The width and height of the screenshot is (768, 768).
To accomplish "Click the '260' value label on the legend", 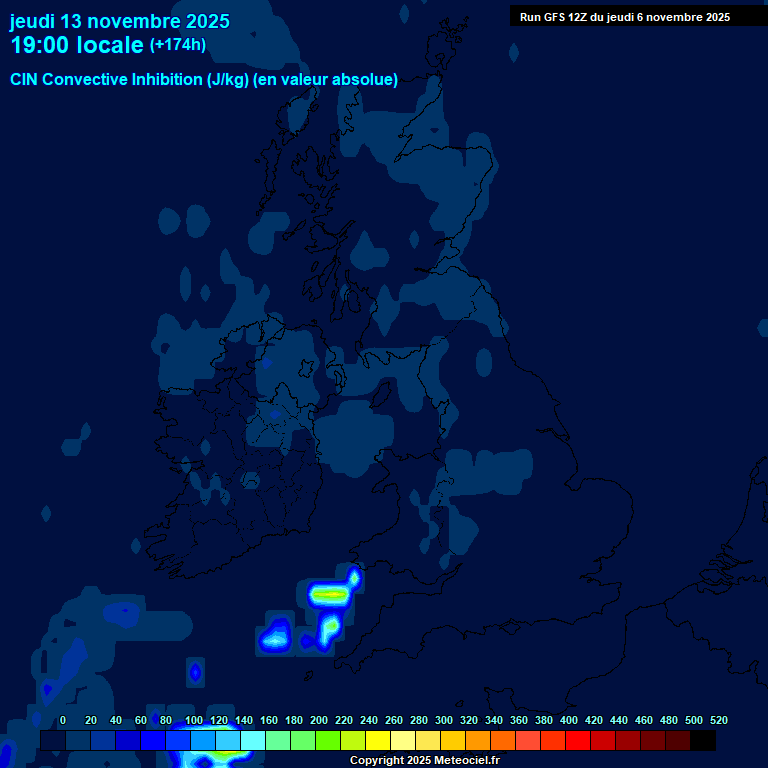I will coord(394,720).
